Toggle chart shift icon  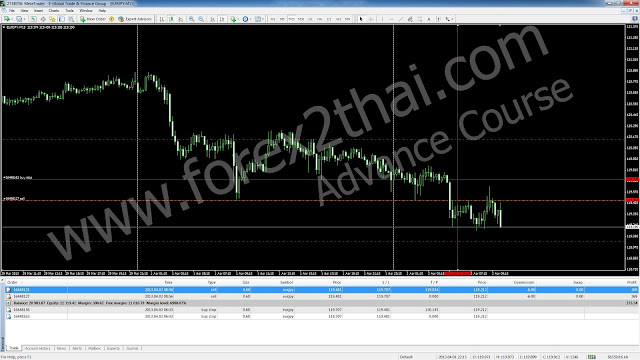click(x=222, y=19)
